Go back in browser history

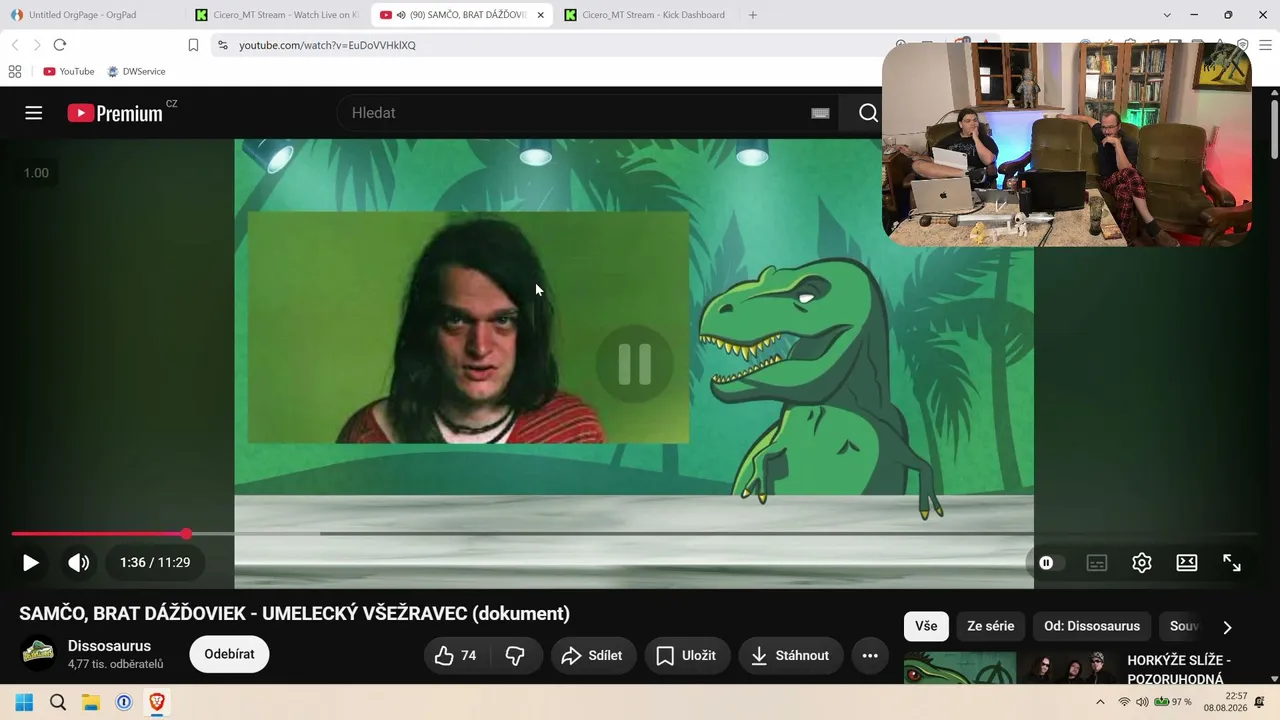point(15,45)
